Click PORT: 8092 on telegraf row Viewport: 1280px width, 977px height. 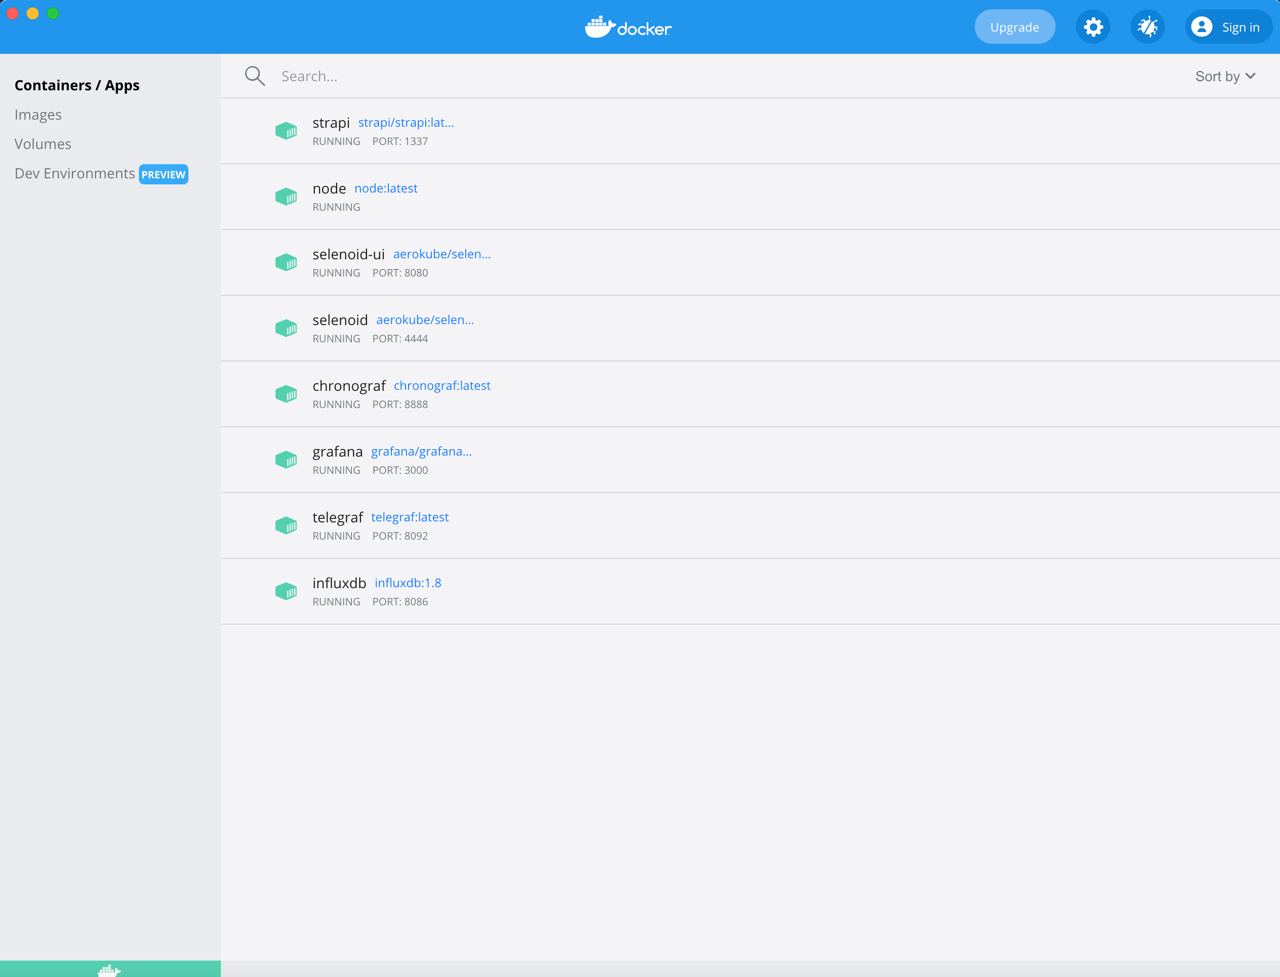pyautogui.click(x=400, y=536)
